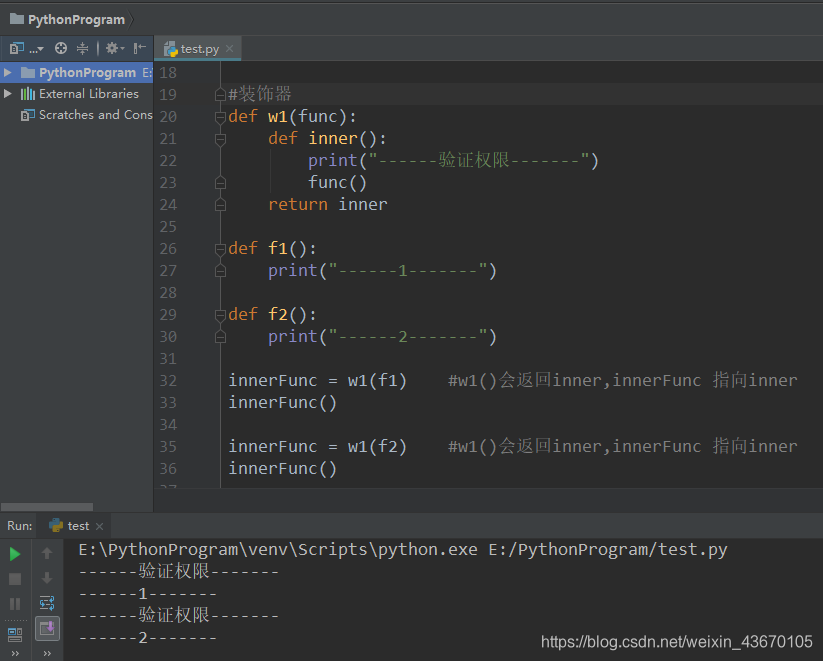Viewport: 823px width, 661px height.
Task: Click fold end marker on line 27
Action: click(220, 271)
